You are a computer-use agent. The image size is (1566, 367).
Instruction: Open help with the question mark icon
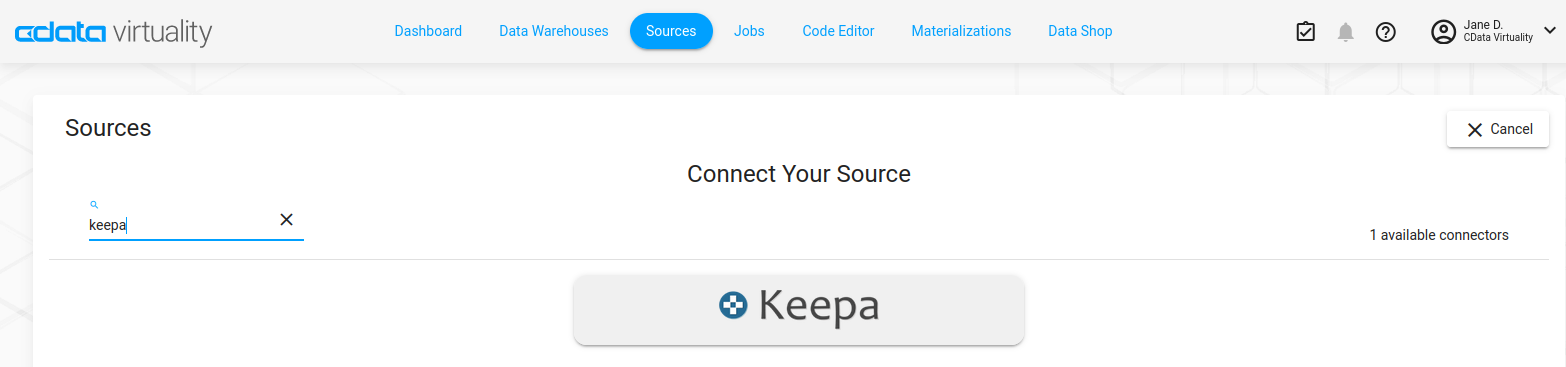[x=1385, y=32]
